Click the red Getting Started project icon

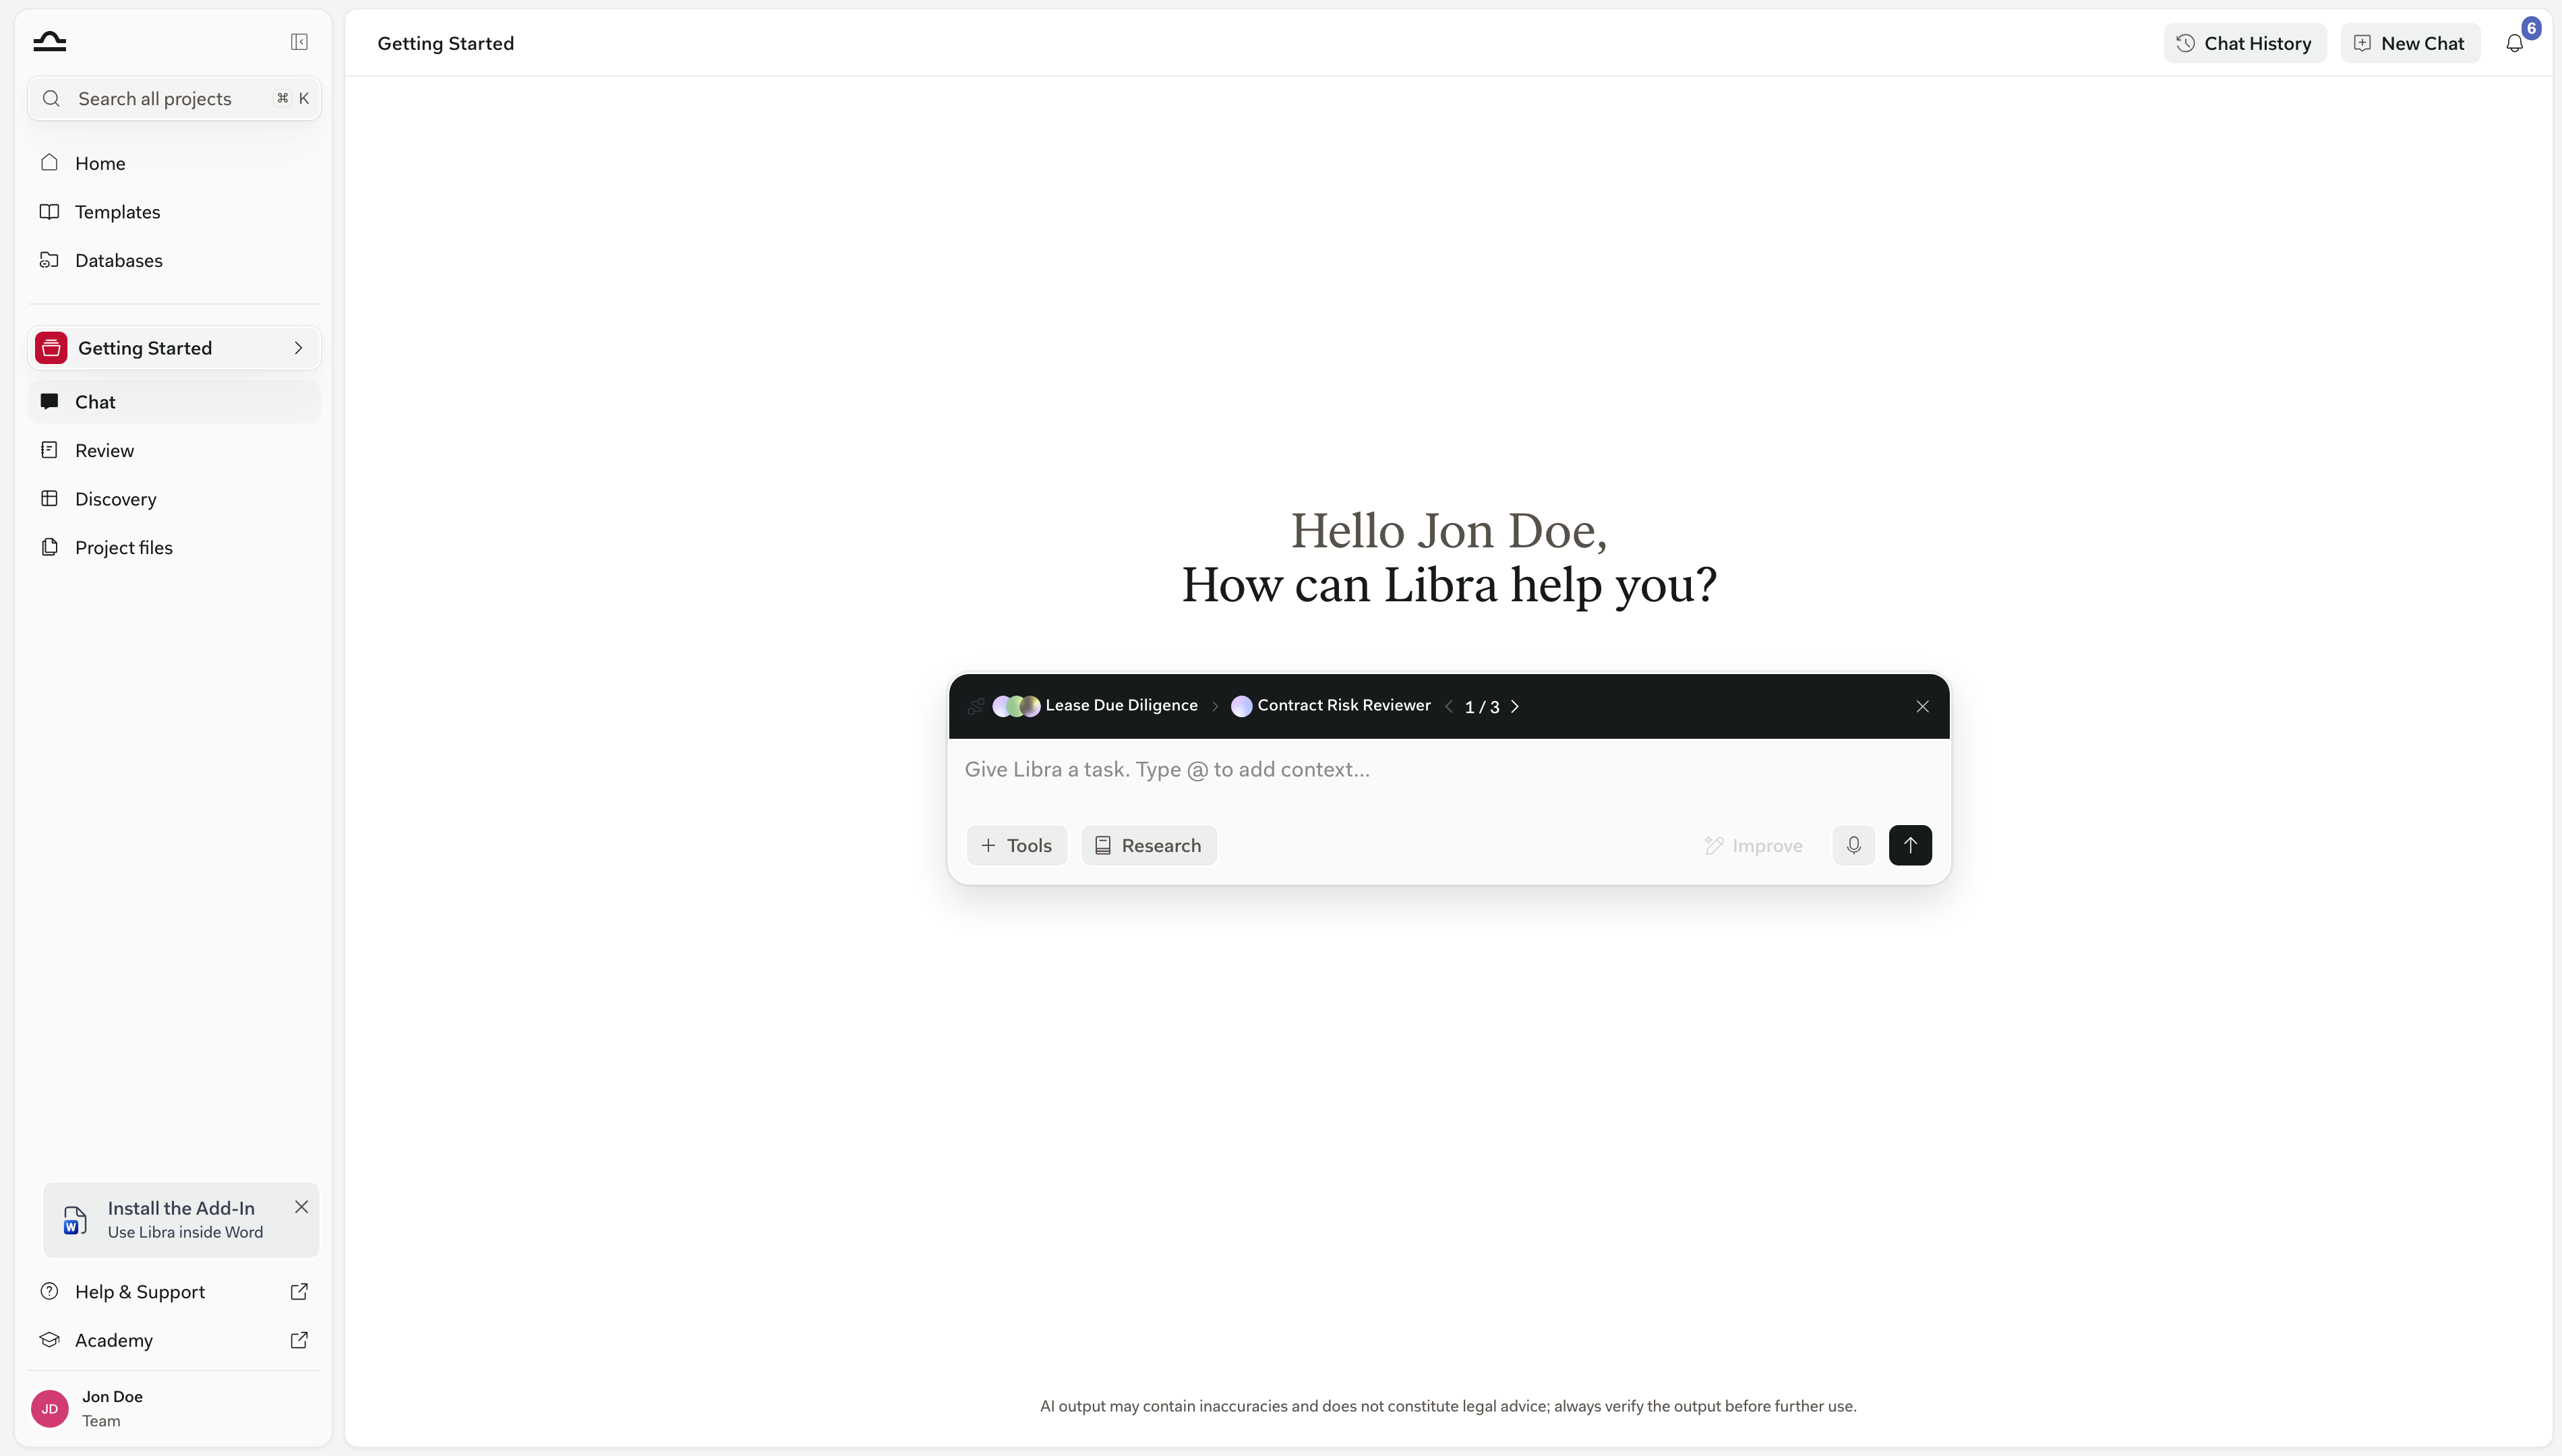pyautogui.click(x=51, y=348)
